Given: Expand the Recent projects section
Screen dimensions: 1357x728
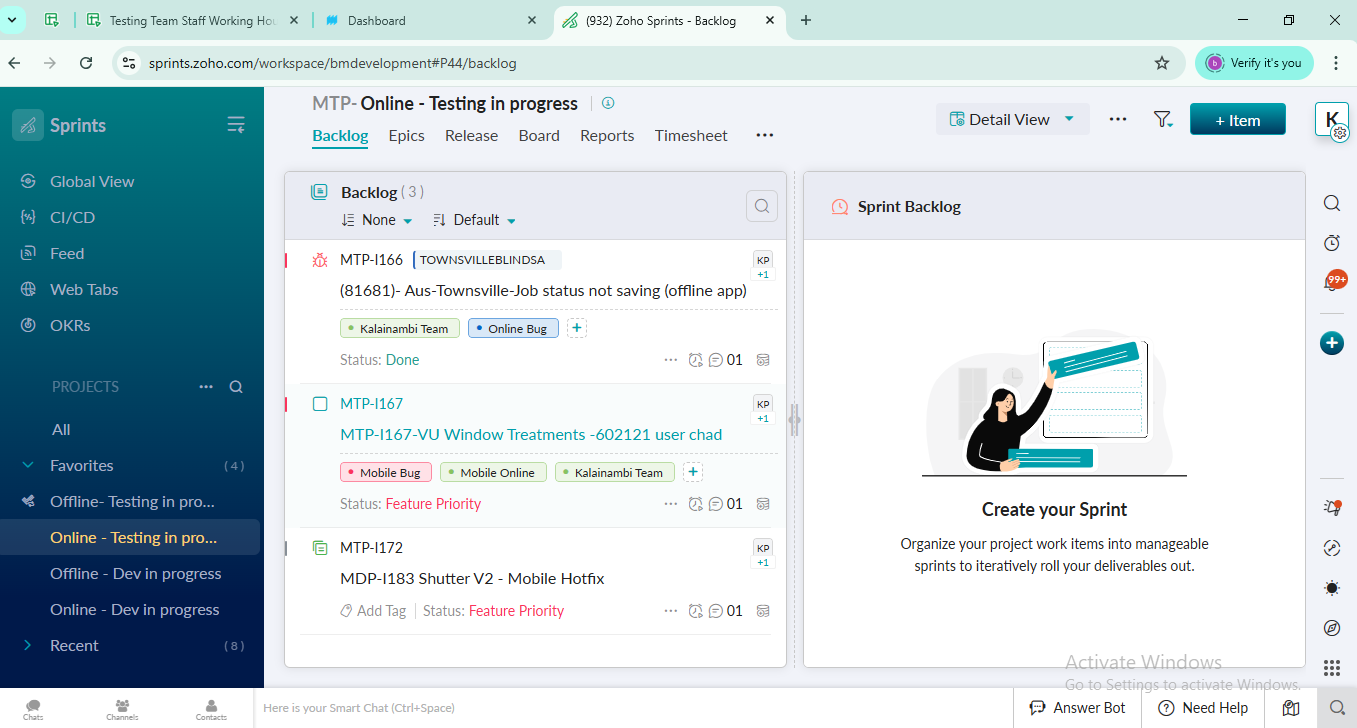Looking at the screenshot, I should click(x=28, y=646).
